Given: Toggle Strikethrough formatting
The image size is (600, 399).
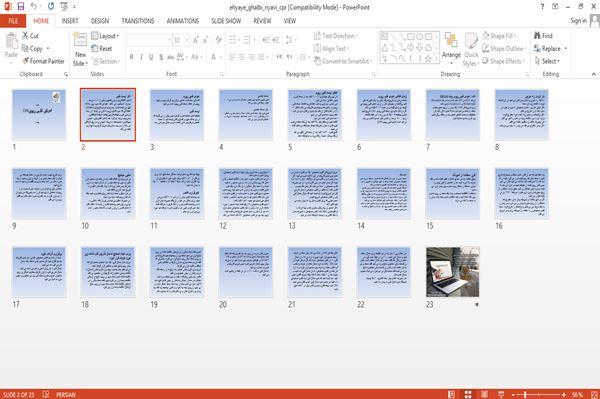Looking at the screenshot, I should pos(171,57).
